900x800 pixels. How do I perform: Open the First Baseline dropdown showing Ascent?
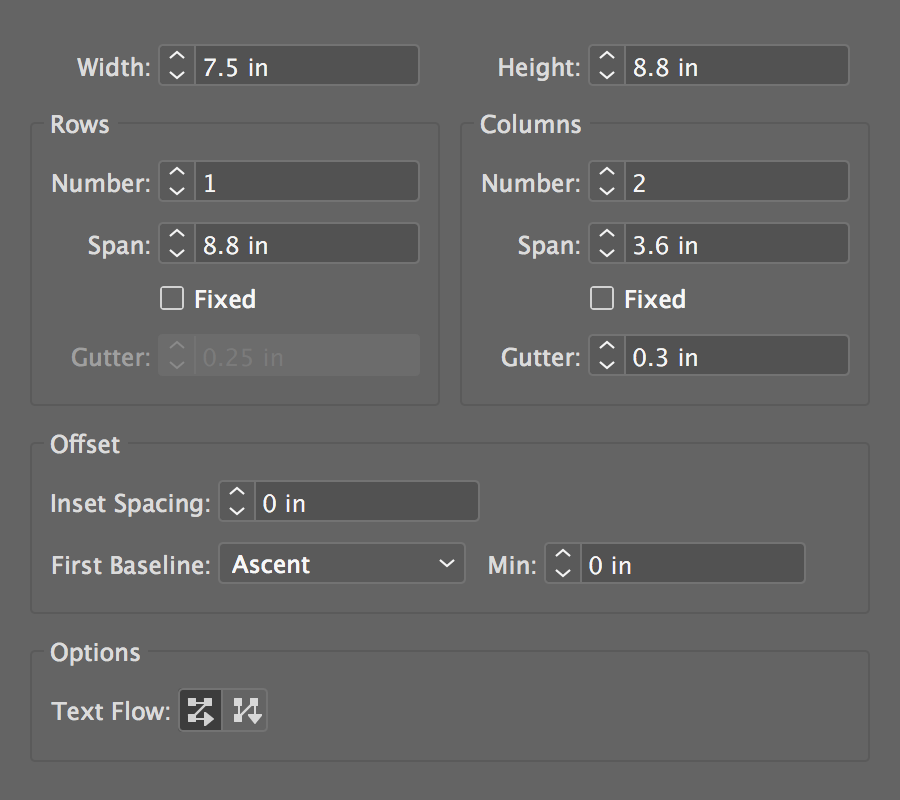pos(342,563)
